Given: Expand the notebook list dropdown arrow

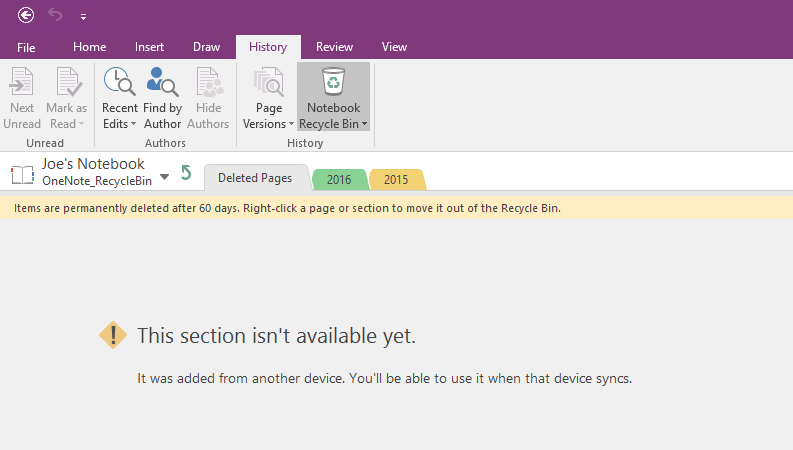Looking at the screenshot, I should pos(164,177).
